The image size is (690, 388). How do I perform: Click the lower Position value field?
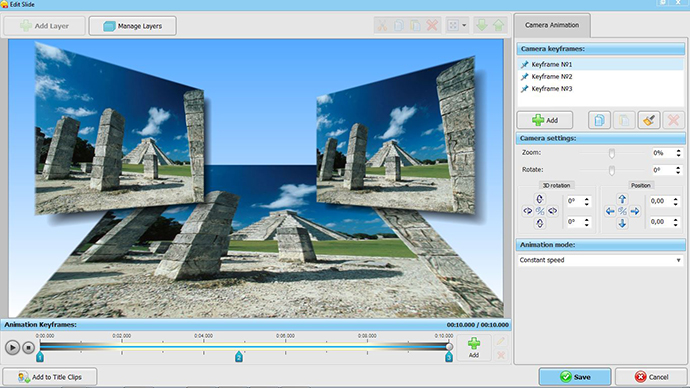click(x=661, y=222)
